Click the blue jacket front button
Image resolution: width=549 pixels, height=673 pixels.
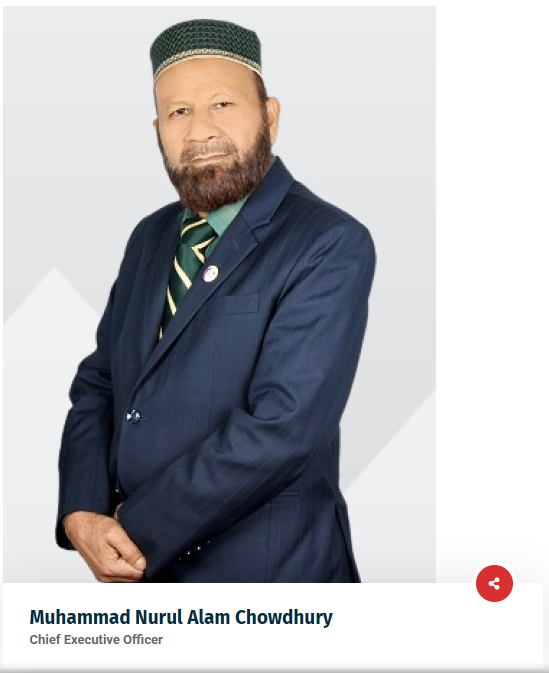point(133,416)
